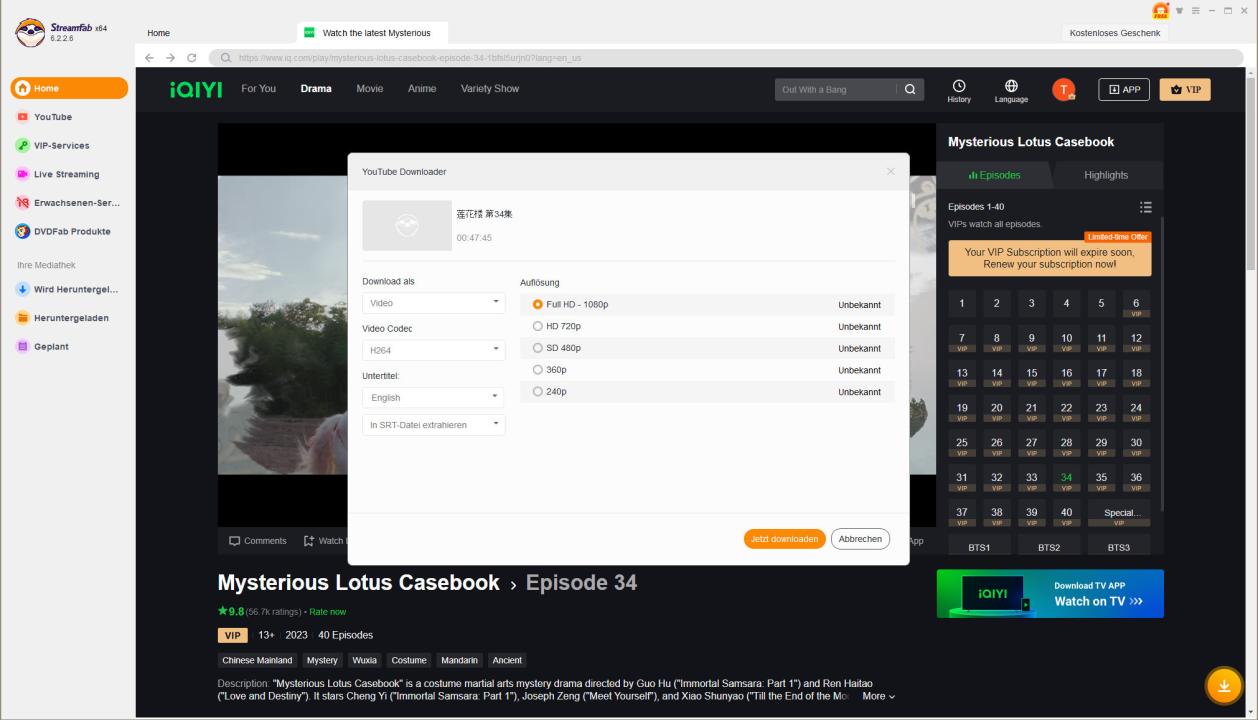This screenshot has height=720, width=1258.
Task: Switch to Watch the latest Mysterious tab
Action: 372,33
